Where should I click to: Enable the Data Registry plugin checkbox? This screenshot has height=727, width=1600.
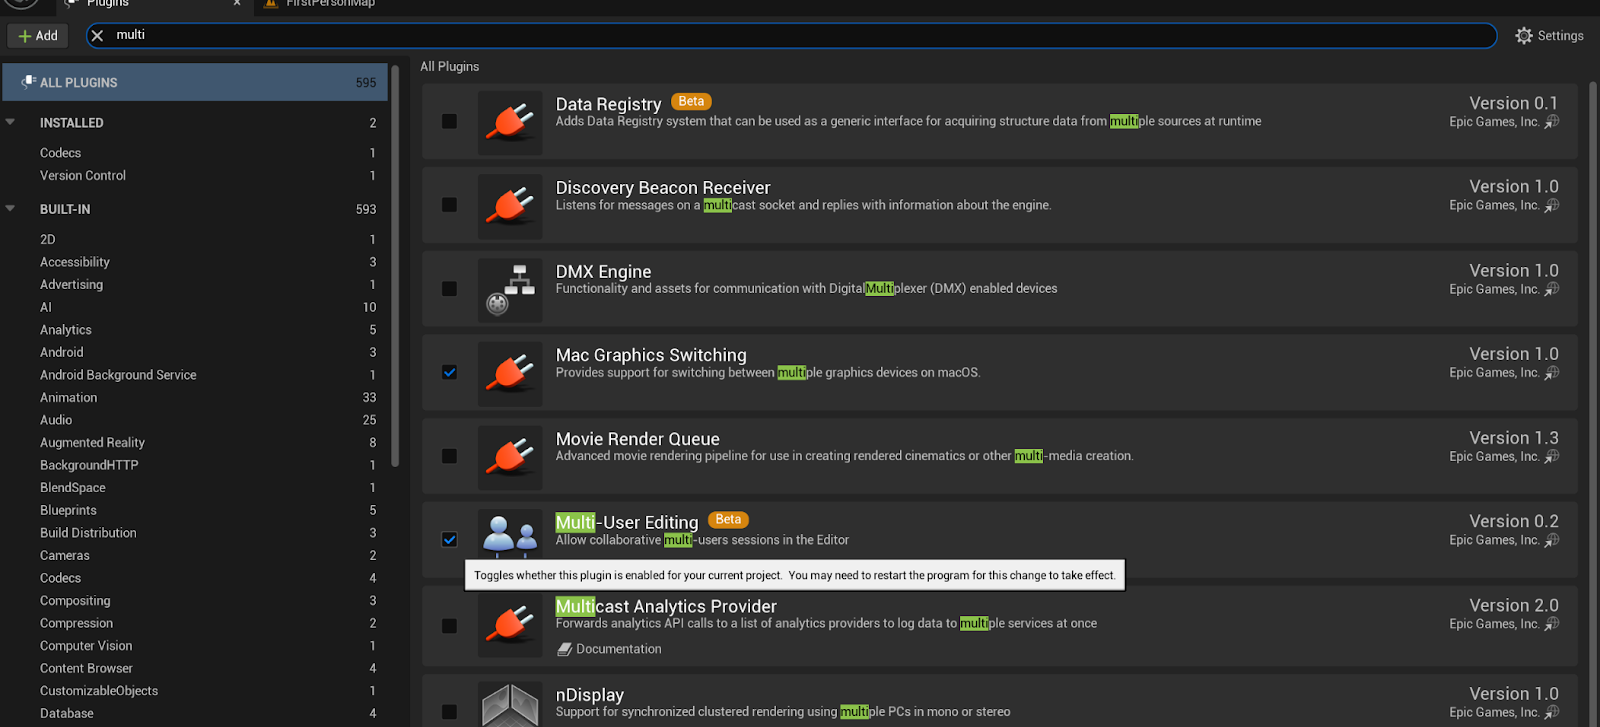point(450,121)
